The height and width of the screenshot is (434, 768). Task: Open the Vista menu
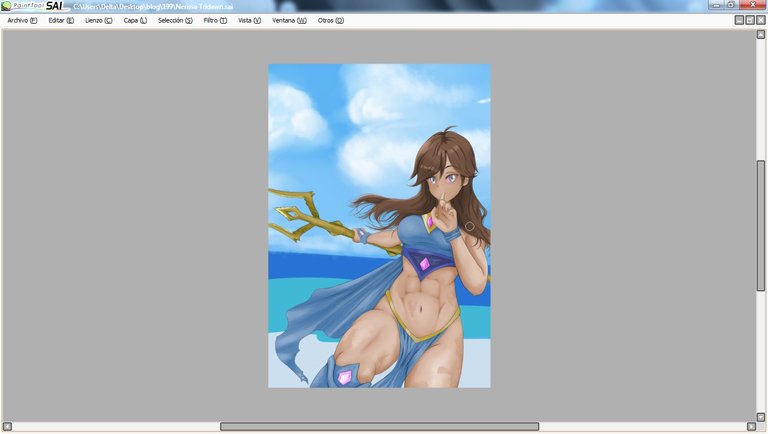(249, 21)
